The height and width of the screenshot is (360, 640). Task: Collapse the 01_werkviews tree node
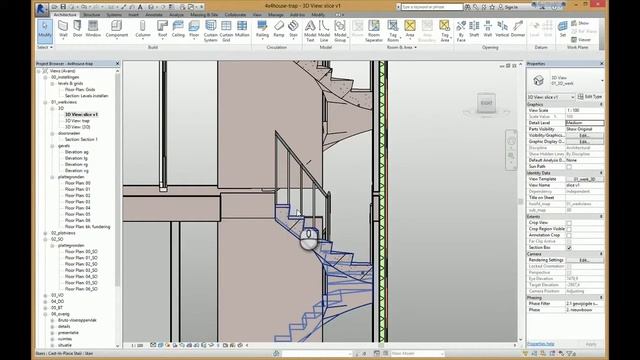(45, 102)
